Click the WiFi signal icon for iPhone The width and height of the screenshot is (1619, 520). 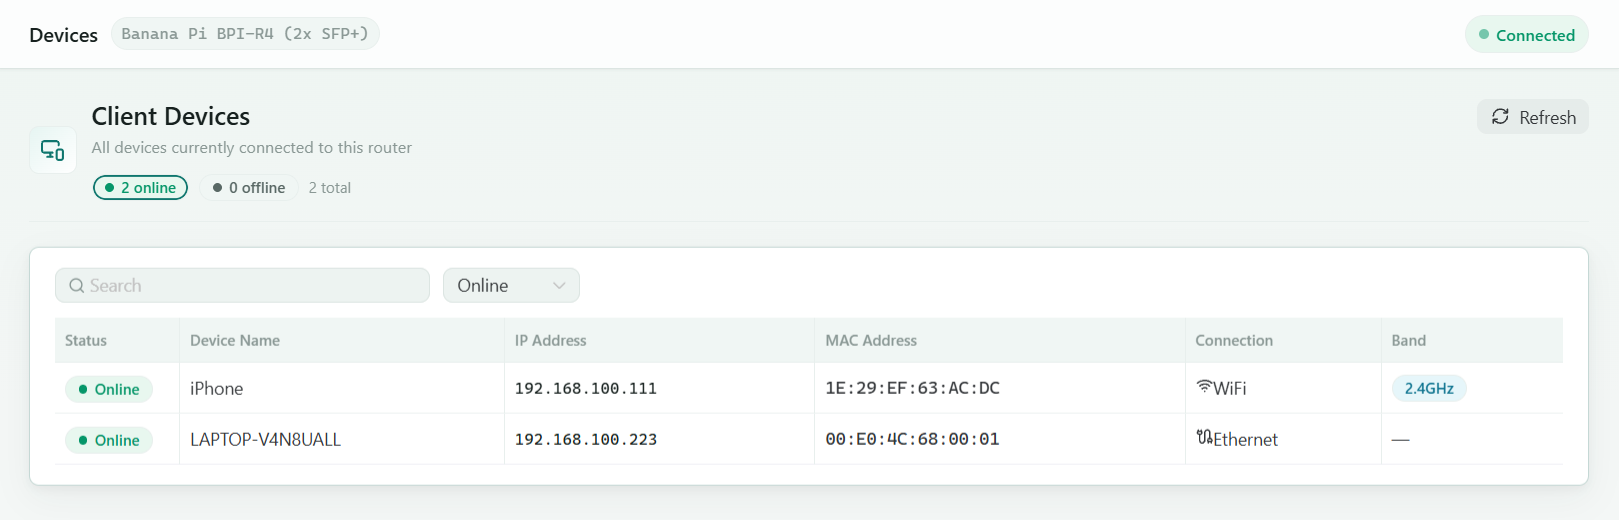click(1204, 387)
